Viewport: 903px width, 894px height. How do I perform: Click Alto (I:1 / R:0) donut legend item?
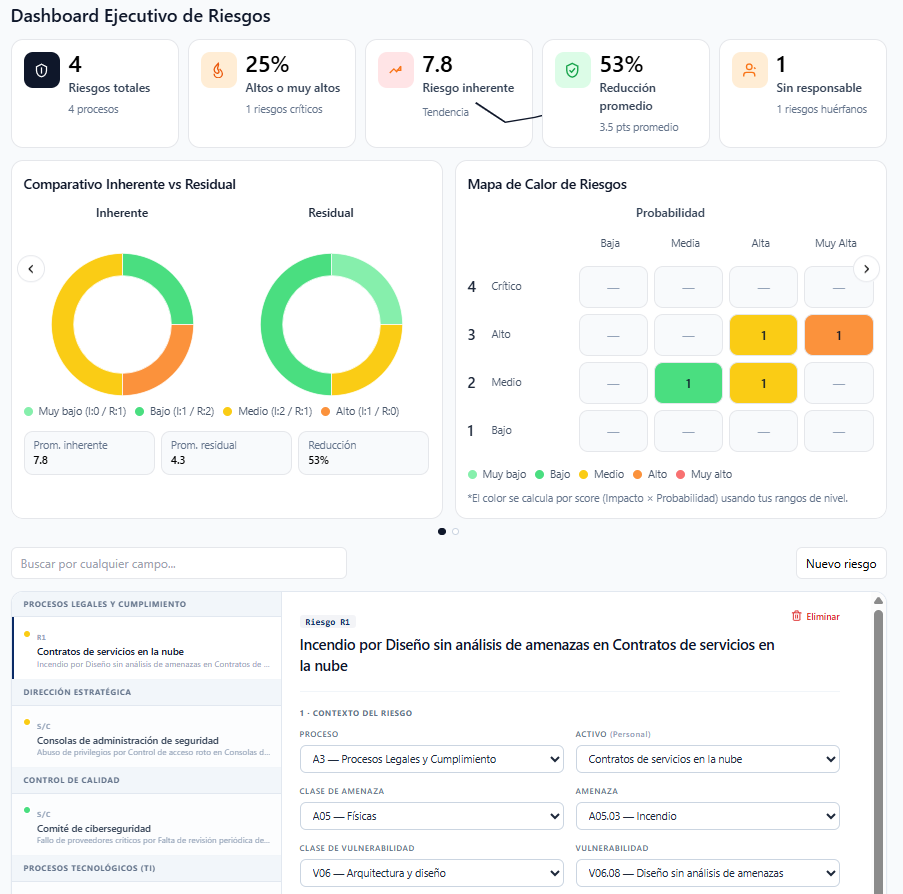[x=360, y=411]
